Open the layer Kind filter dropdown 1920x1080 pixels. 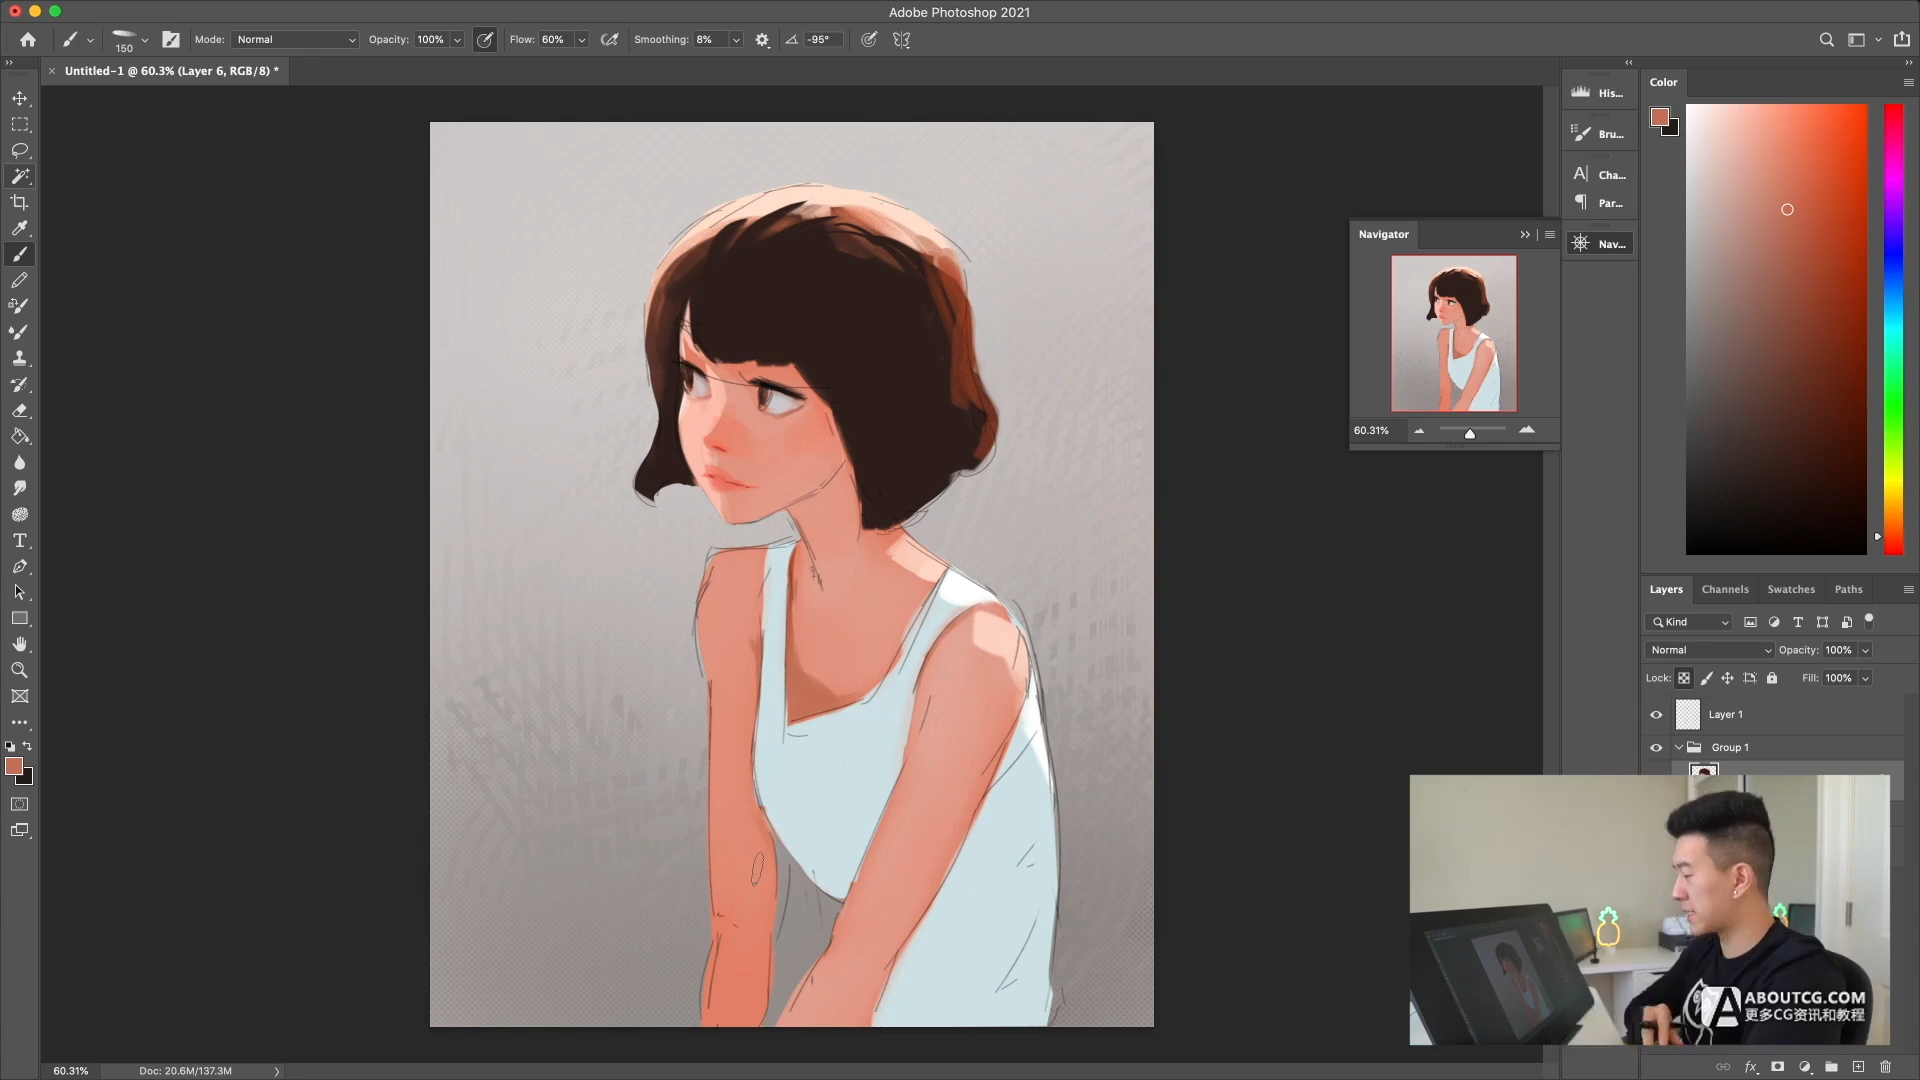pos(1689,622)
